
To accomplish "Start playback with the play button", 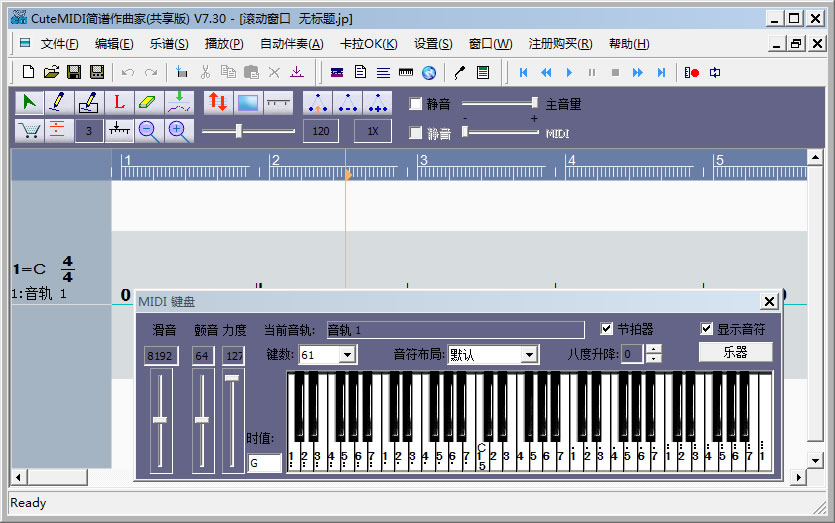I will coord(569,72).
